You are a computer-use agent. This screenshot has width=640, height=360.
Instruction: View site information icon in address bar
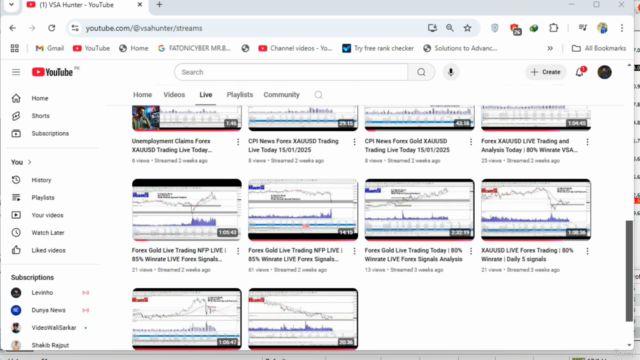pos(75,28)
